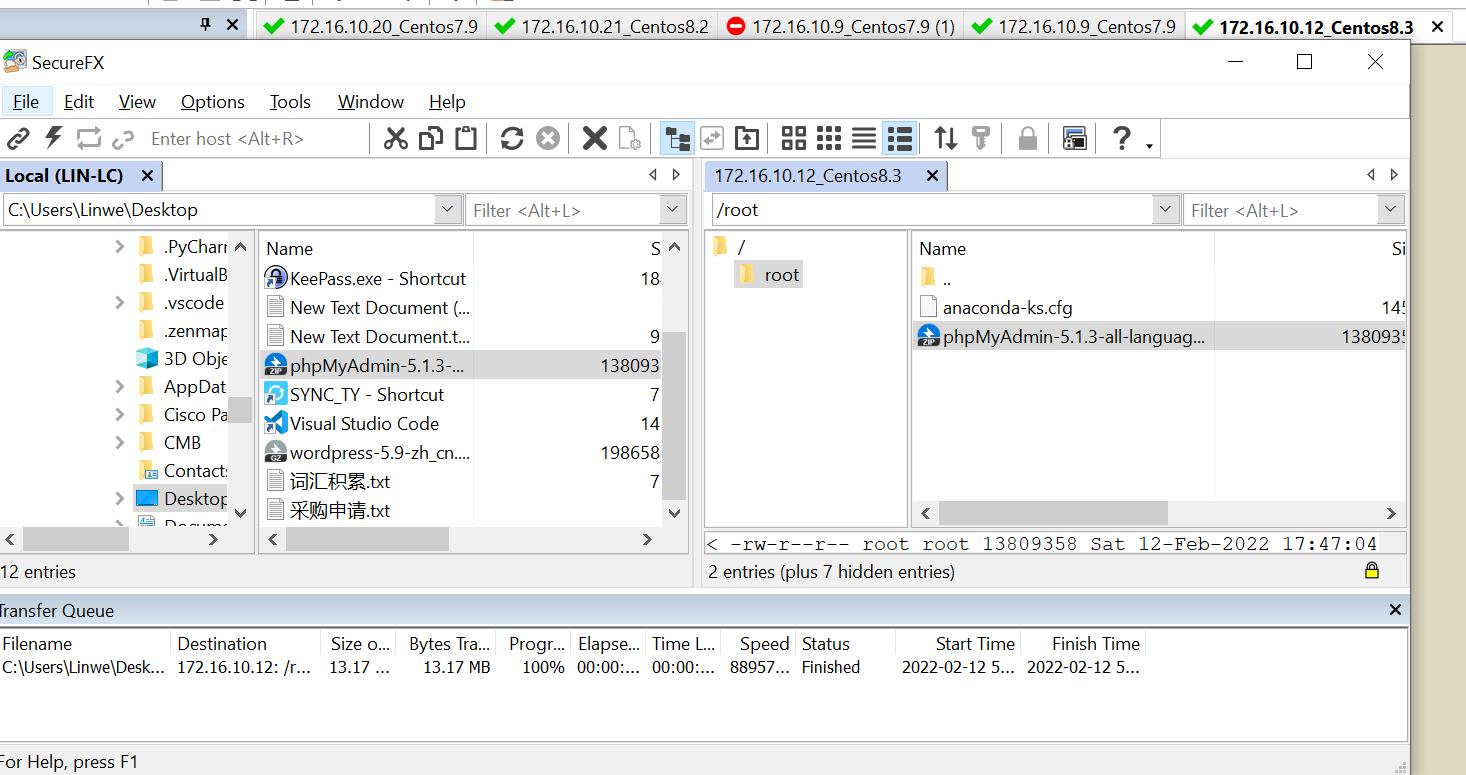Click the synchronized browsing icon
Image resolution: width=1466 pixels, height=775 pixels.
pyautogui.click(x=712, y=138)
